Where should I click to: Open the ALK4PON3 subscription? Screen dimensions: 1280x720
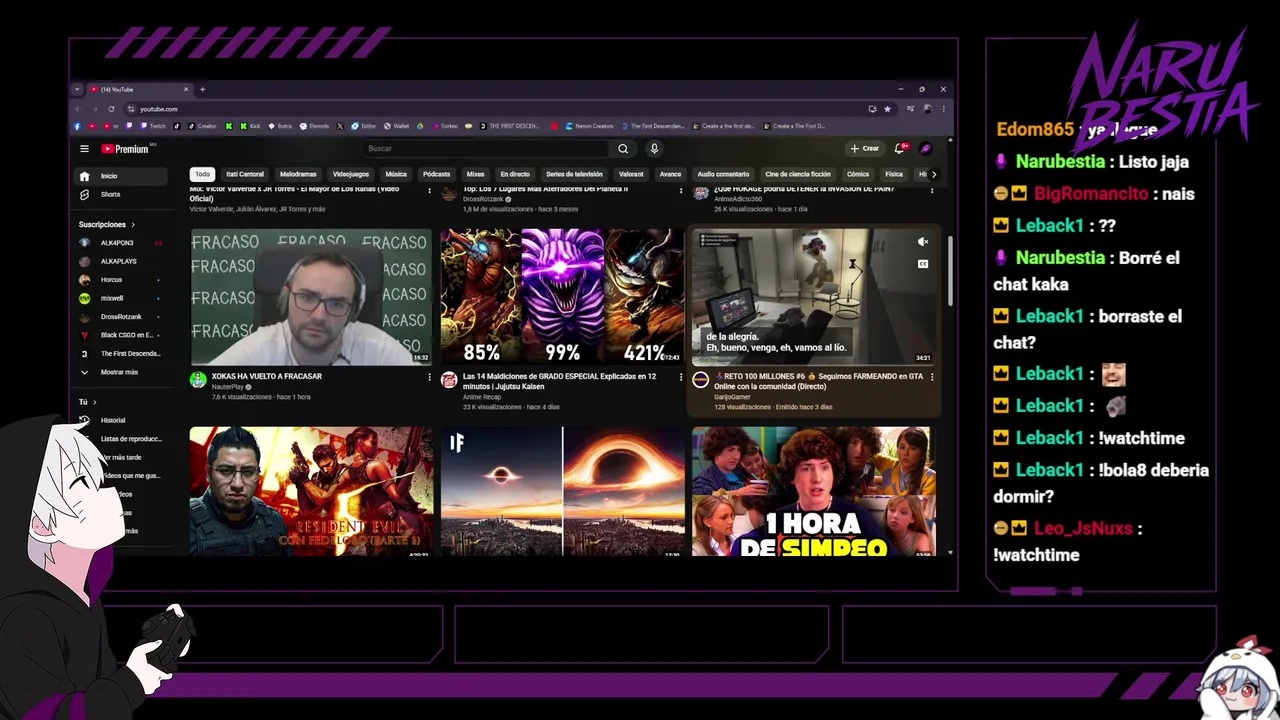click(x=122, y=243)
